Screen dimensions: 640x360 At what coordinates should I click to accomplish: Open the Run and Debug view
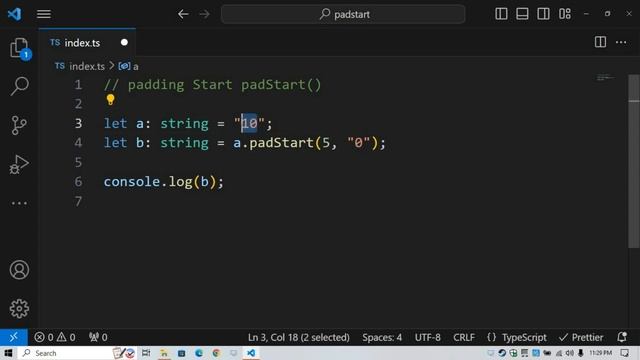click(x=19, y=164)
